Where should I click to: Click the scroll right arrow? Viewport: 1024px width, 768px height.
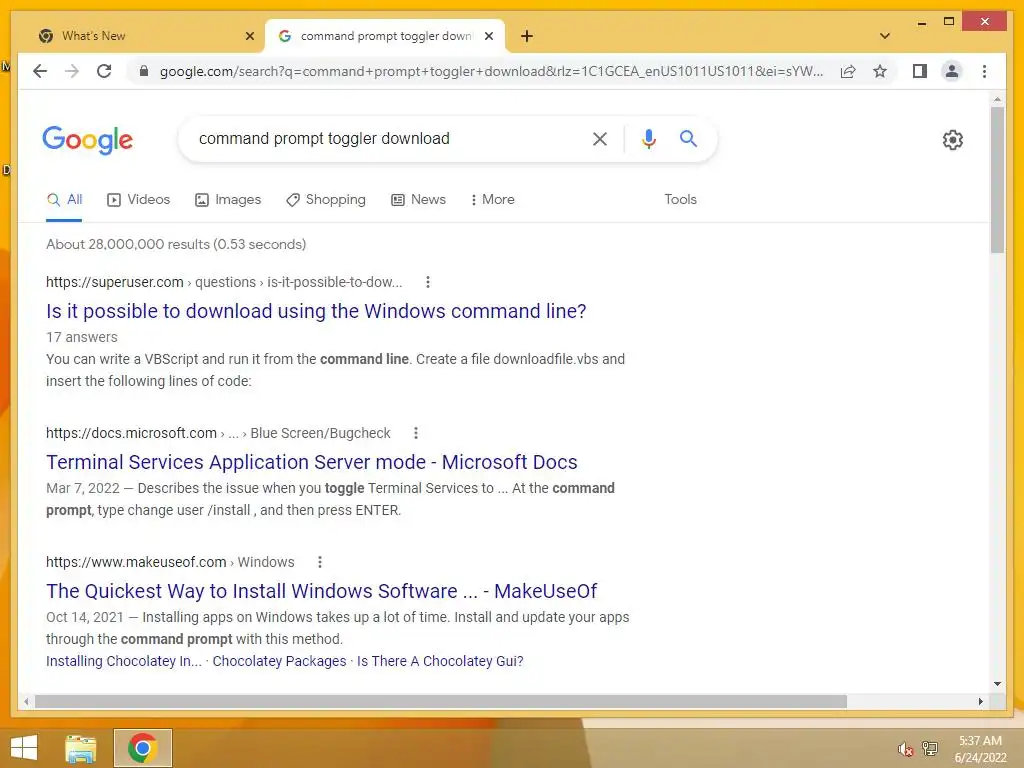click(980, 701)
